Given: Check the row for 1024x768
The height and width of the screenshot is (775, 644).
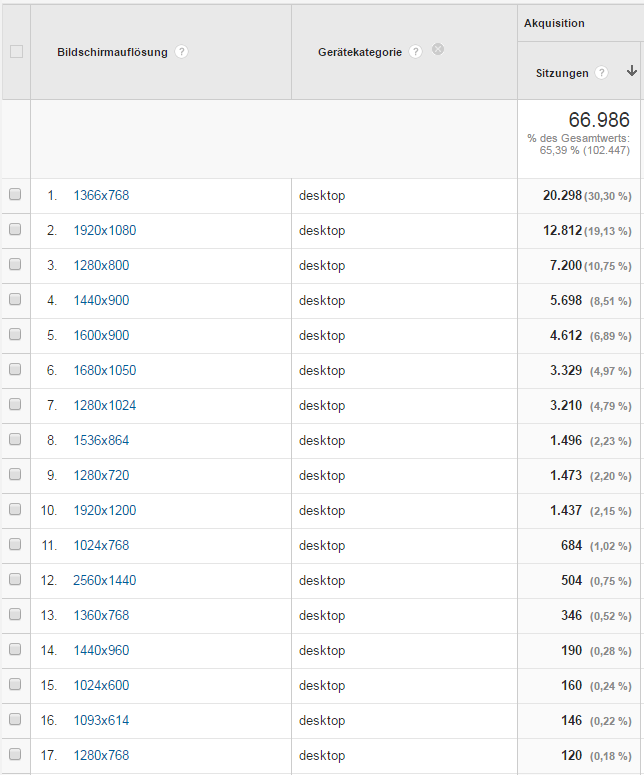Looking at the screenshot, I should pos(15,545).
